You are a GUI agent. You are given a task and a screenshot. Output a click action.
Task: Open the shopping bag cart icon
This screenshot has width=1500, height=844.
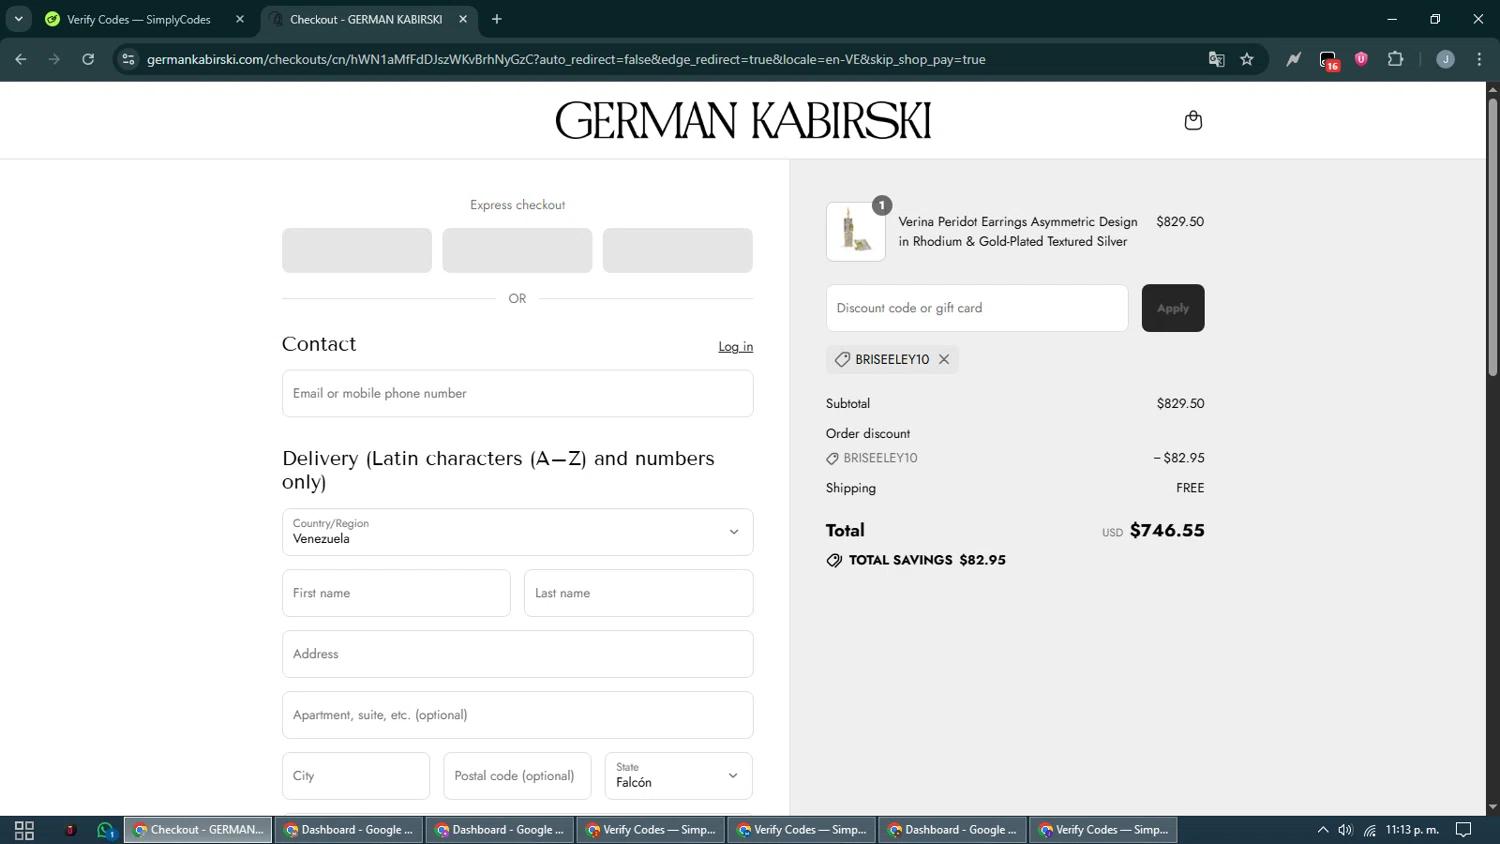click(1192, 121)
